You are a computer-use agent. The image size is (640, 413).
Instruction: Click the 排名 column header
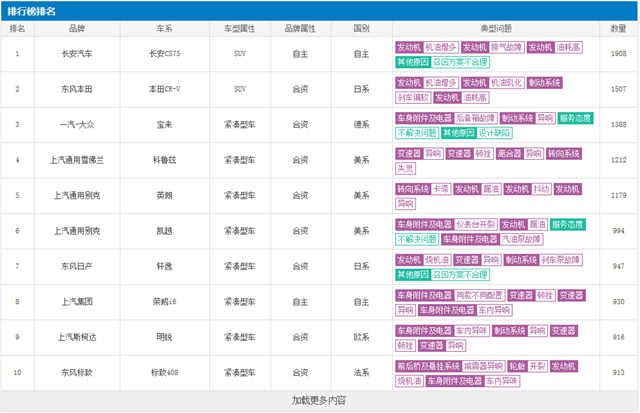point(18,29)
